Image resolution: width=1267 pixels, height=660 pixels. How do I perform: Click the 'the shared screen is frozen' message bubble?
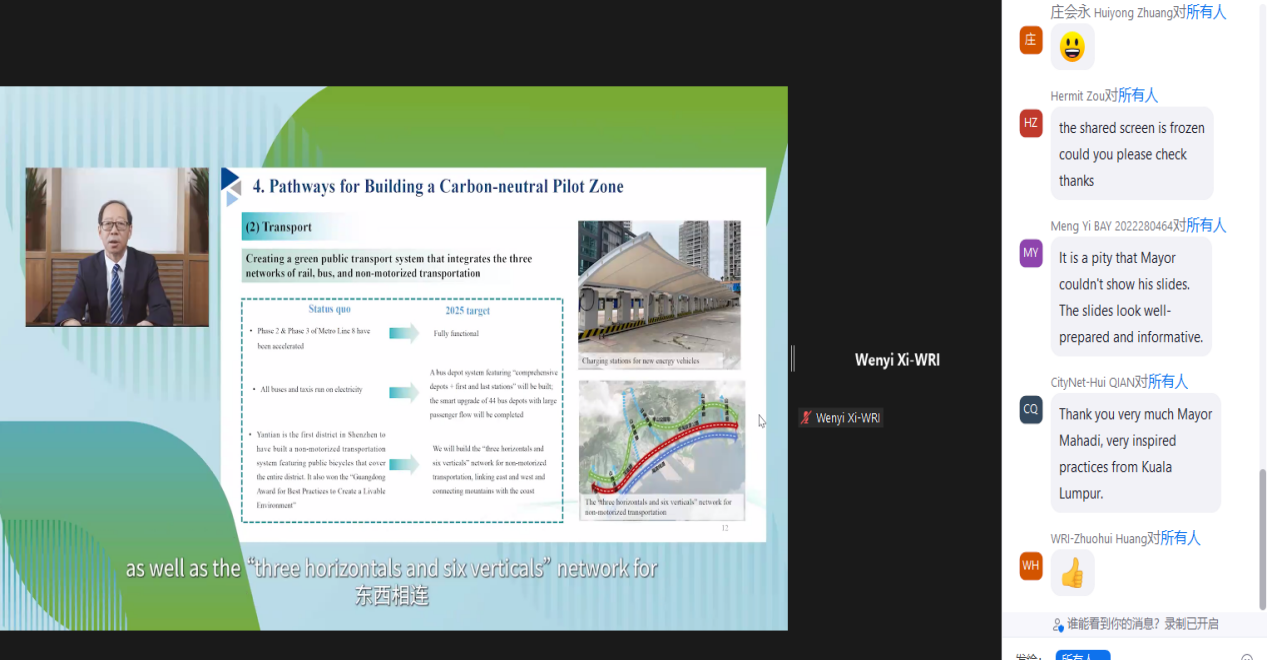click(1132, 154)
